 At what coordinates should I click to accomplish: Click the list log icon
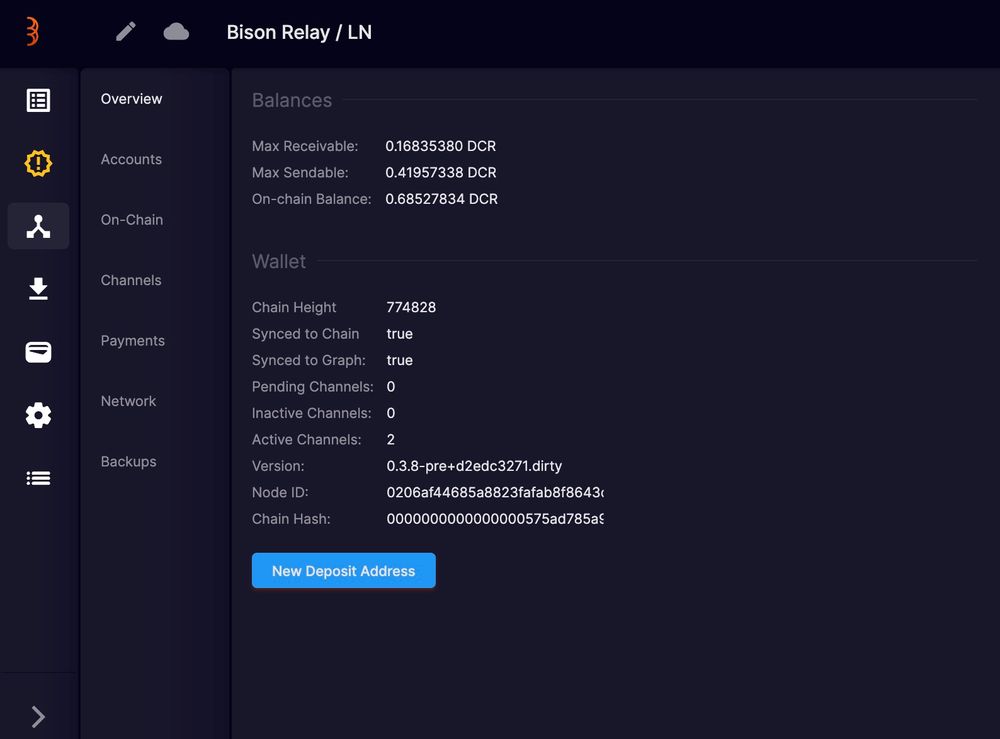[38, 478]
